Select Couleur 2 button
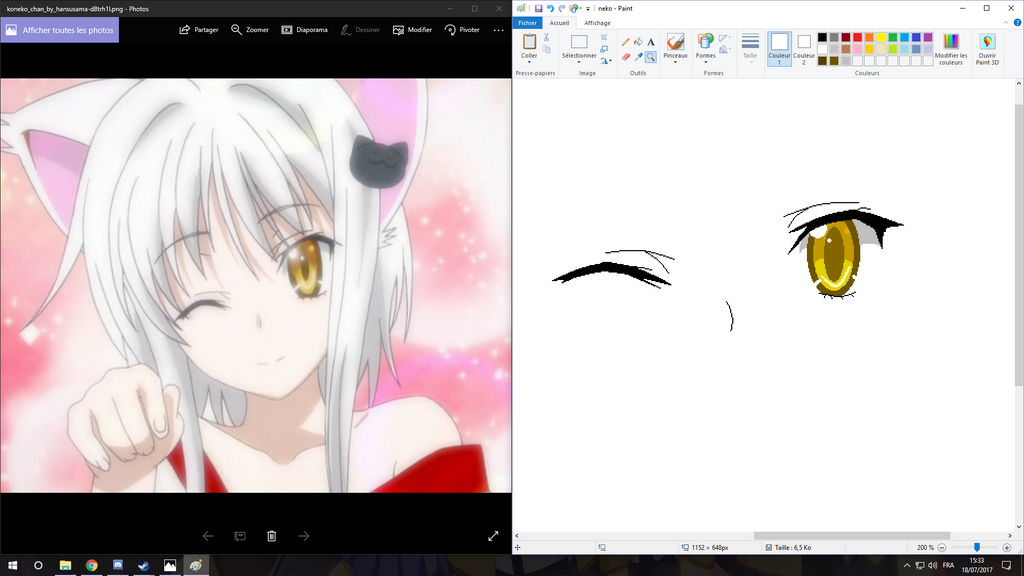This screenshot has height=576, width=1024. point(804,48)
